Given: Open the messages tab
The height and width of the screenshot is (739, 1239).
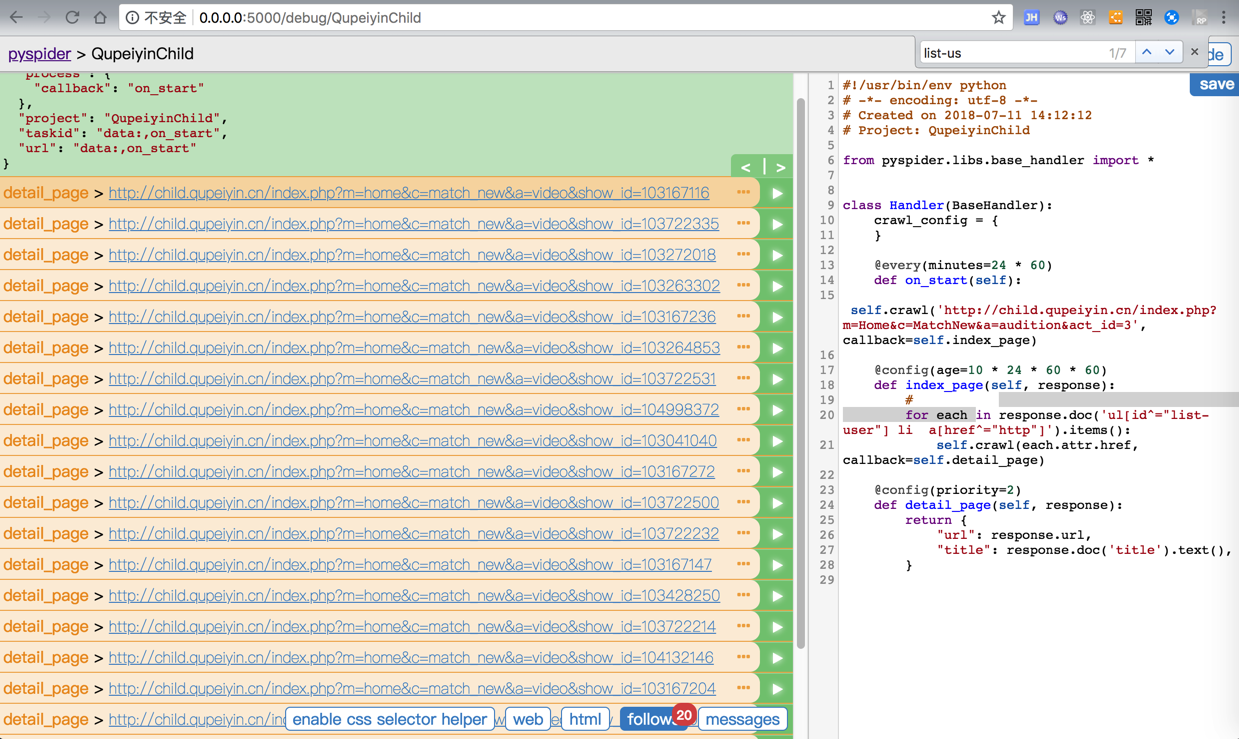Looking at the screenshot, I should tap(742, 719).
